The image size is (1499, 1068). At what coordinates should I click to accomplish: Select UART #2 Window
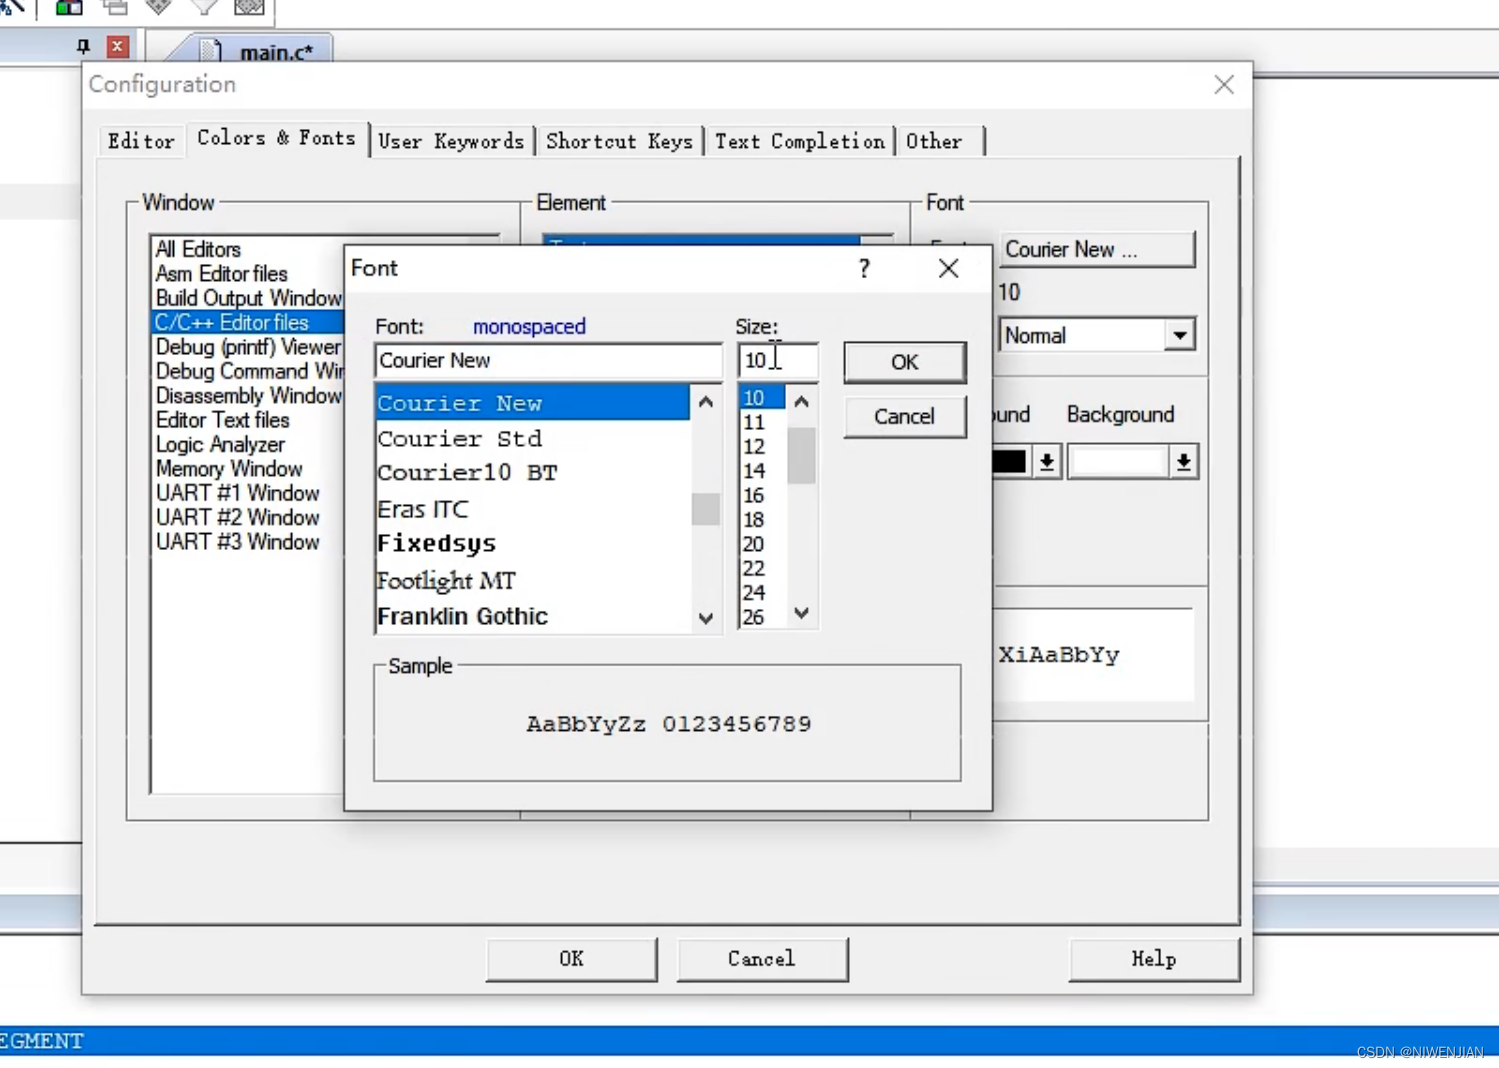coord(237,518)
